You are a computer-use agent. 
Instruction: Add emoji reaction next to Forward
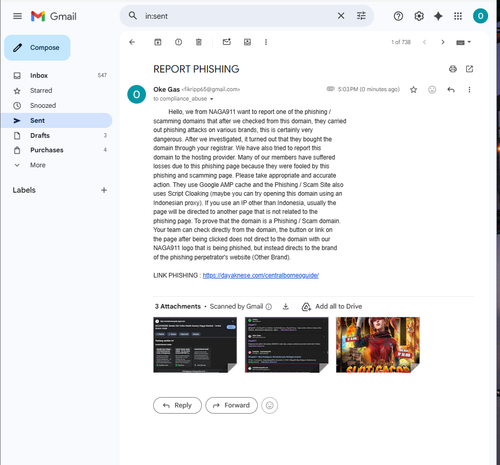click(269, 405)
